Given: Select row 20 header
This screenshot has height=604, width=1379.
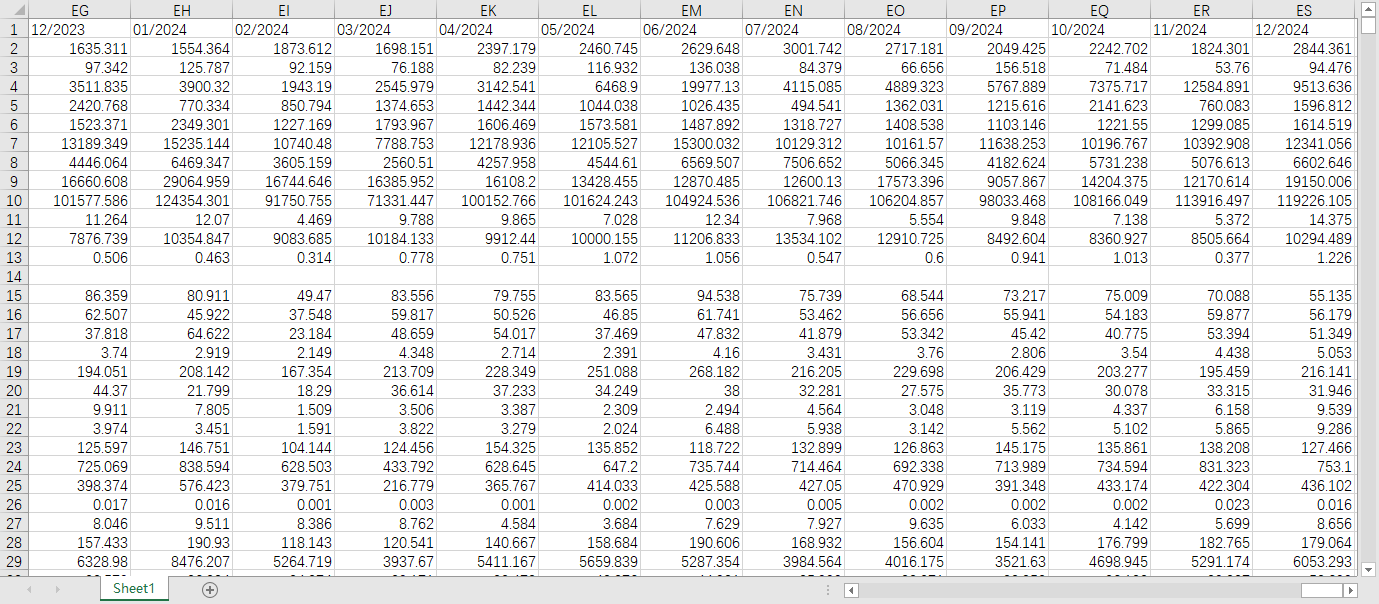Looking at the screenshot, I should [14, 390].
